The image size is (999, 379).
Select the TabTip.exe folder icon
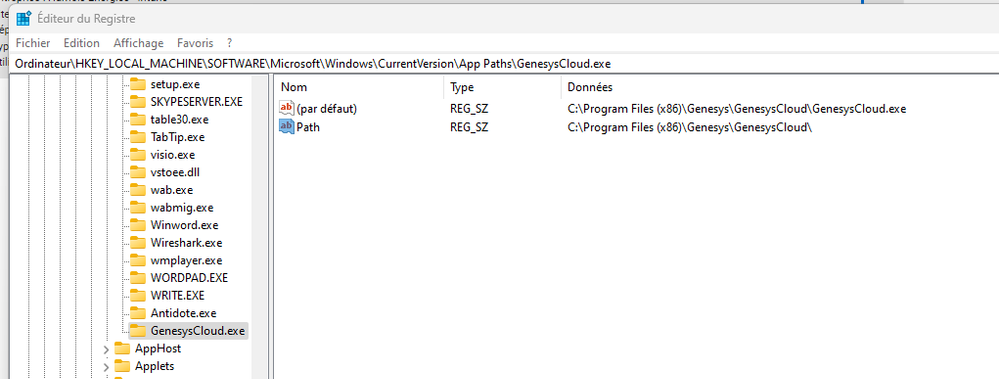[x=138, y=136]
